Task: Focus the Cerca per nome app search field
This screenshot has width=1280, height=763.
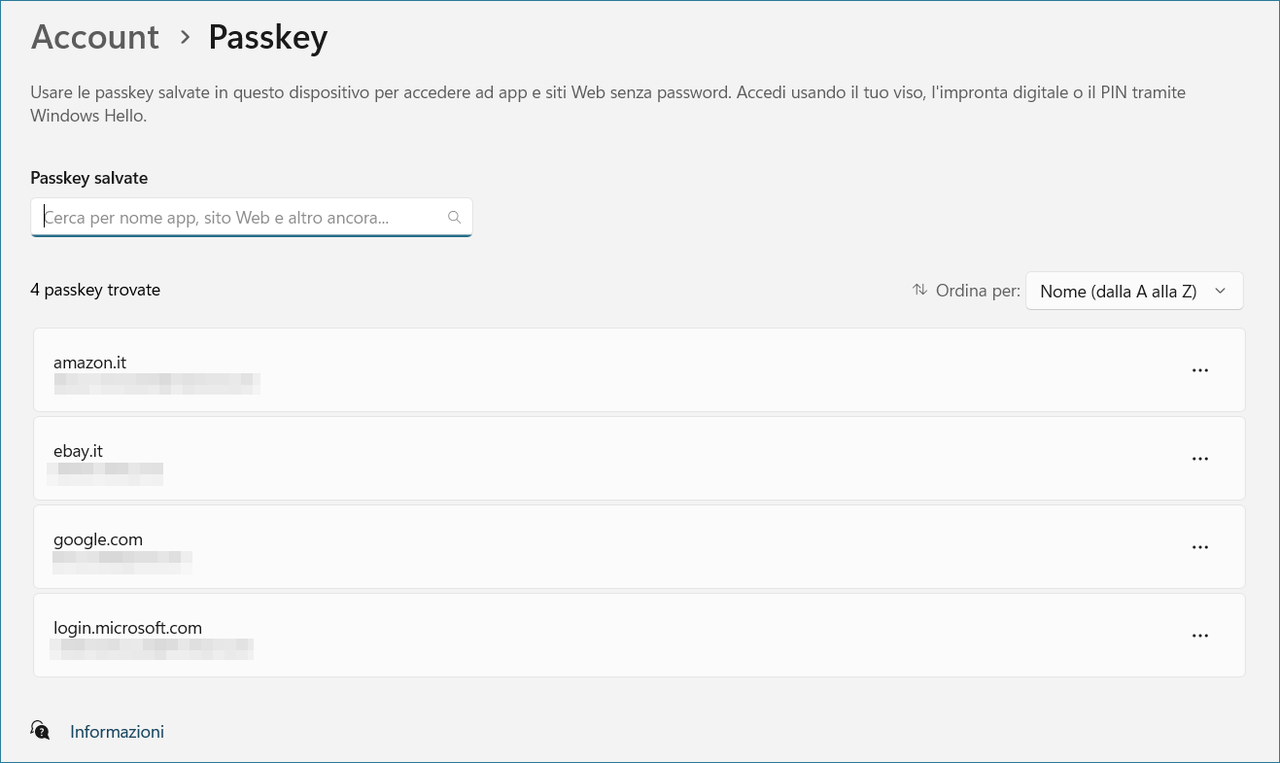Action: pos(251,217)
